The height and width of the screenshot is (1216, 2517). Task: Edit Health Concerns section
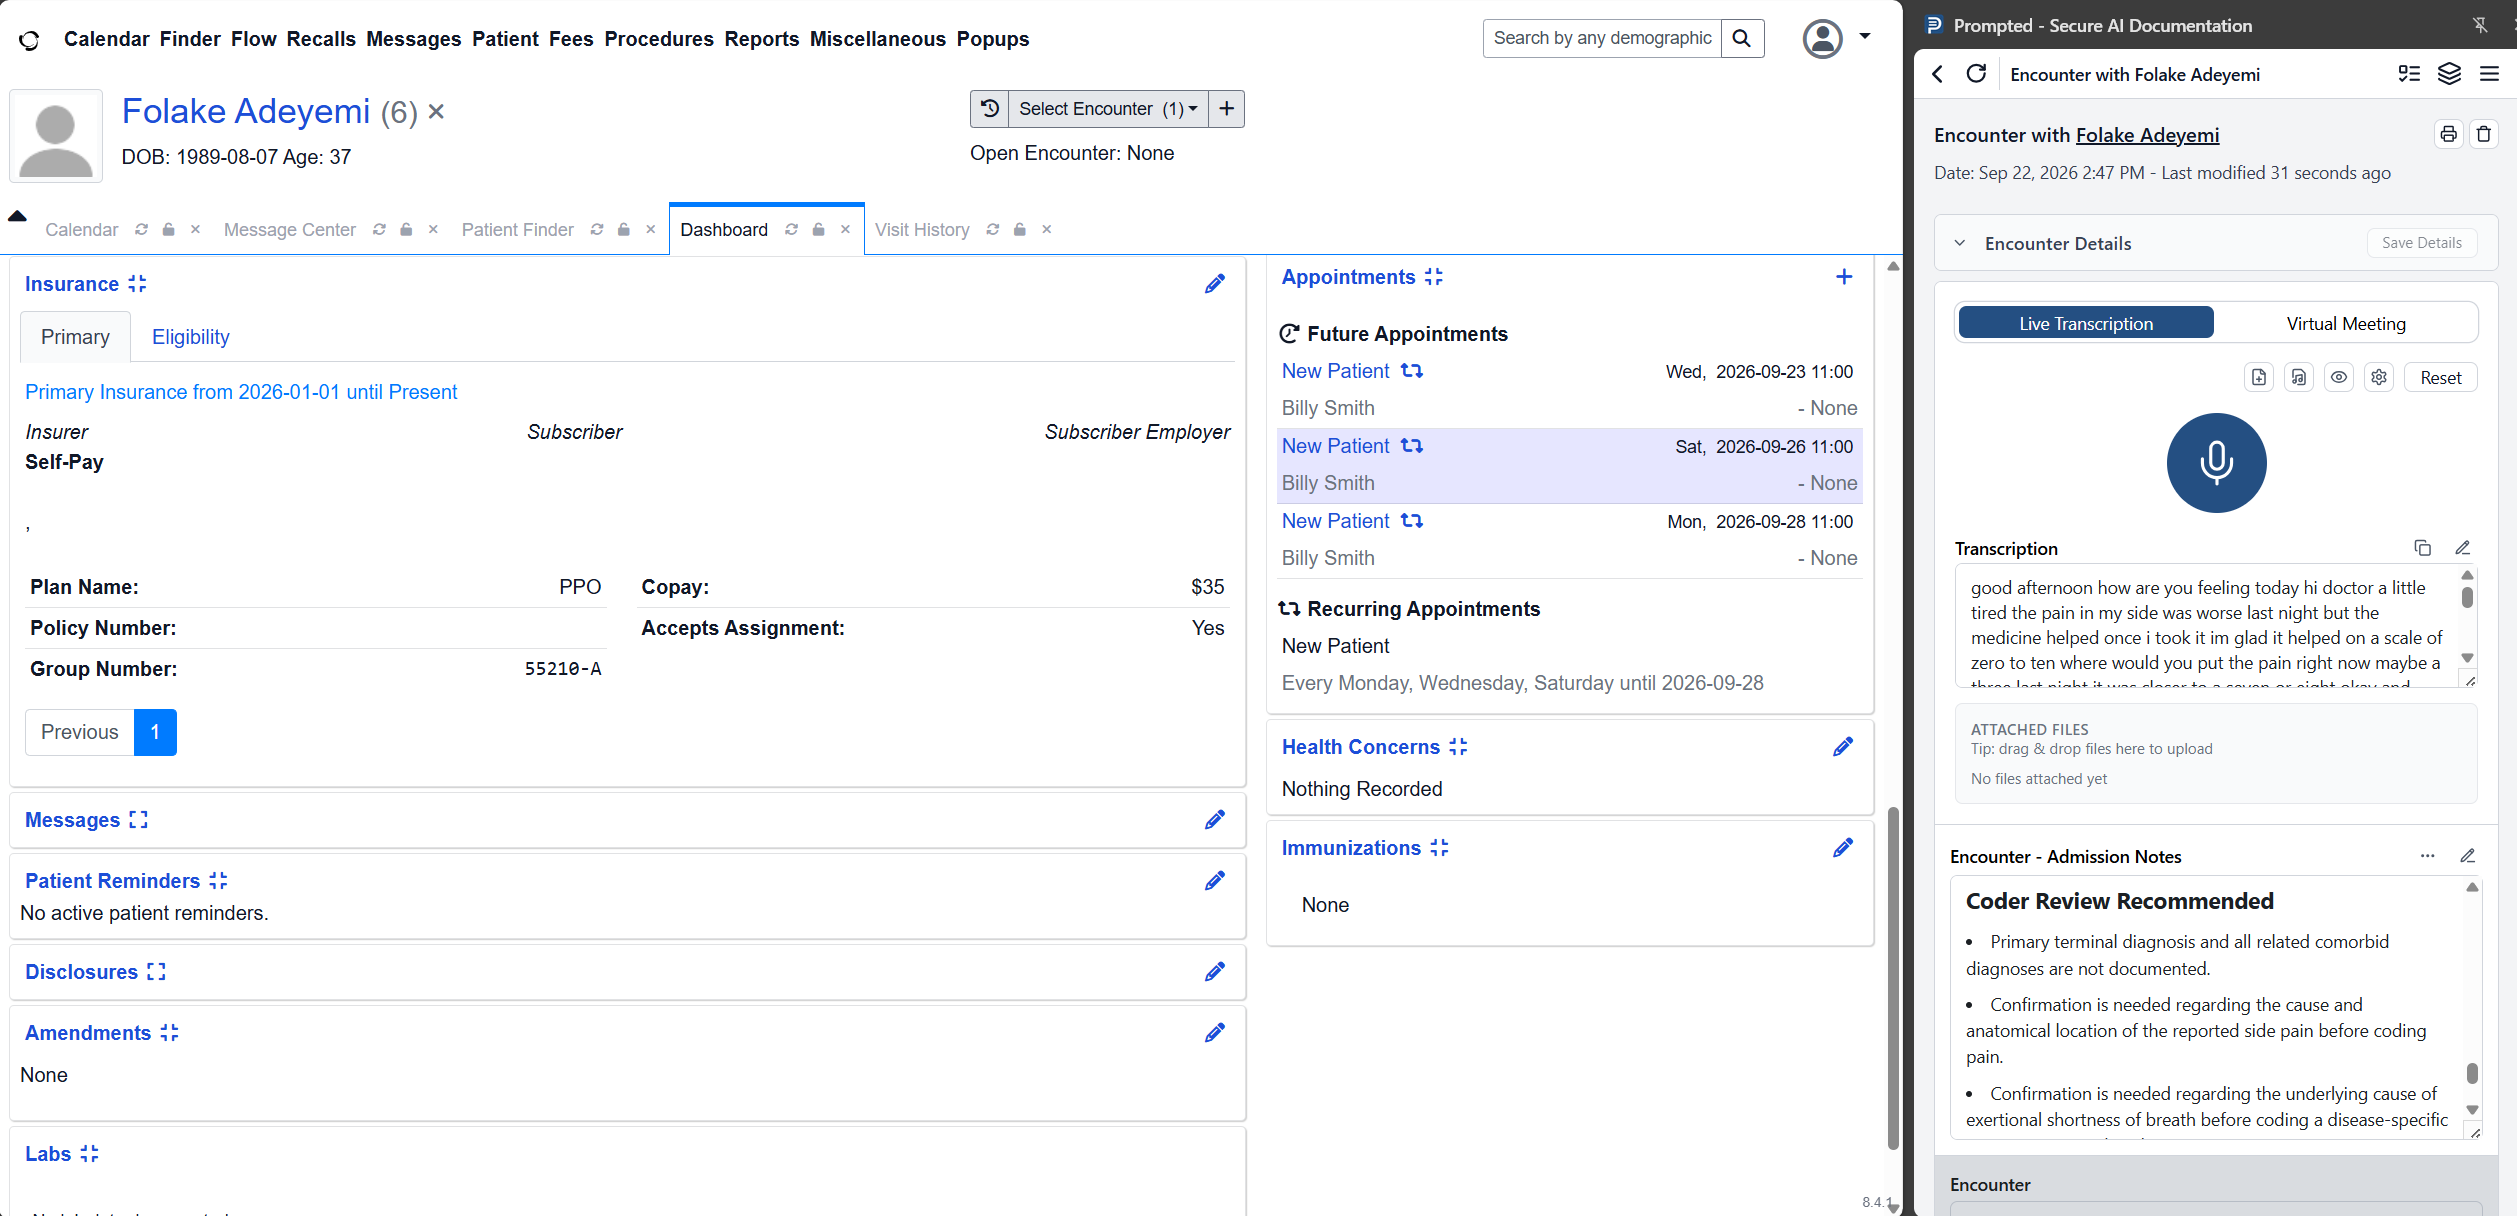[x=1843, y=747]
